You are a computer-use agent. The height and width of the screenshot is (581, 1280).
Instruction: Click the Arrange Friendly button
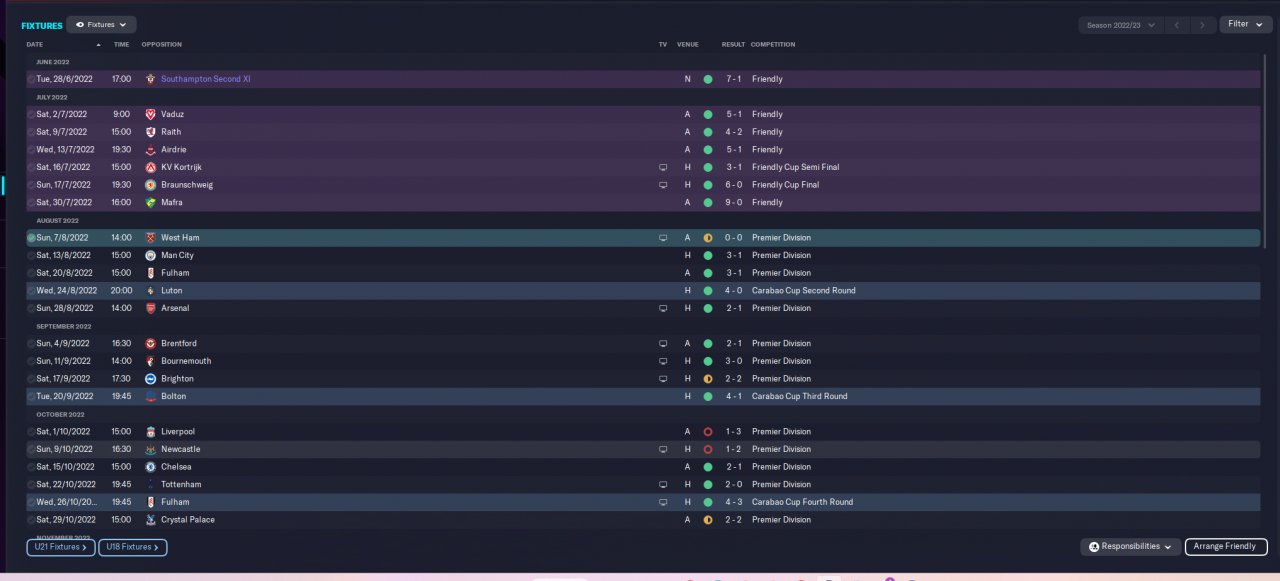1226,547
